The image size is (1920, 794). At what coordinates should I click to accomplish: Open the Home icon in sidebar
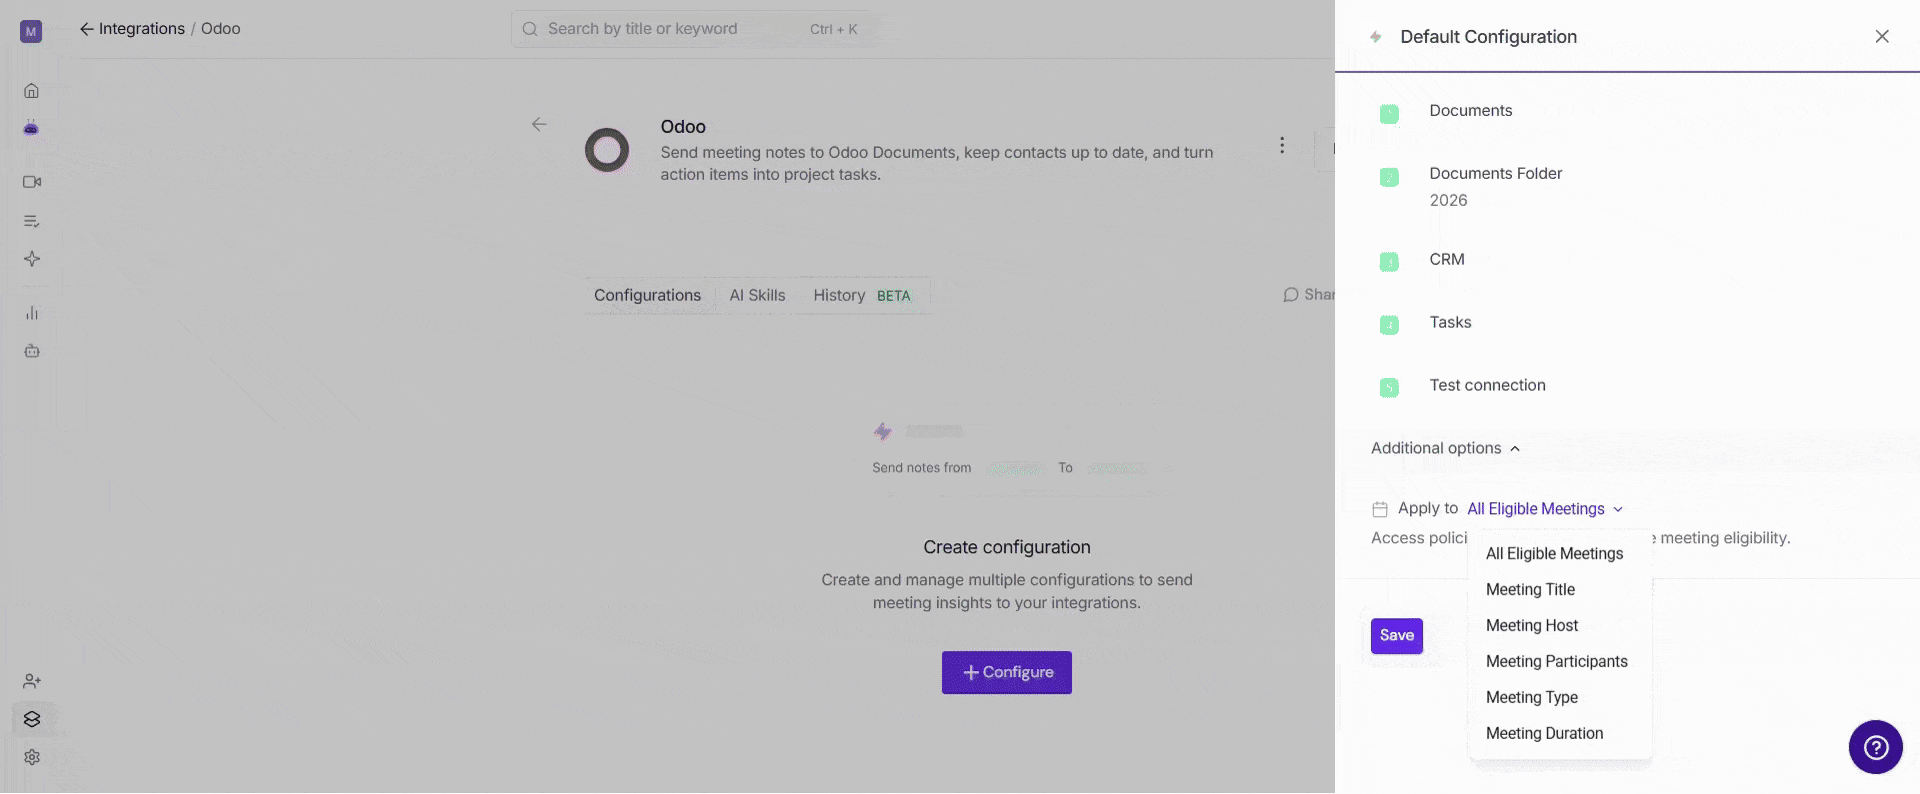pyautogui.click(x=31, y=91)
